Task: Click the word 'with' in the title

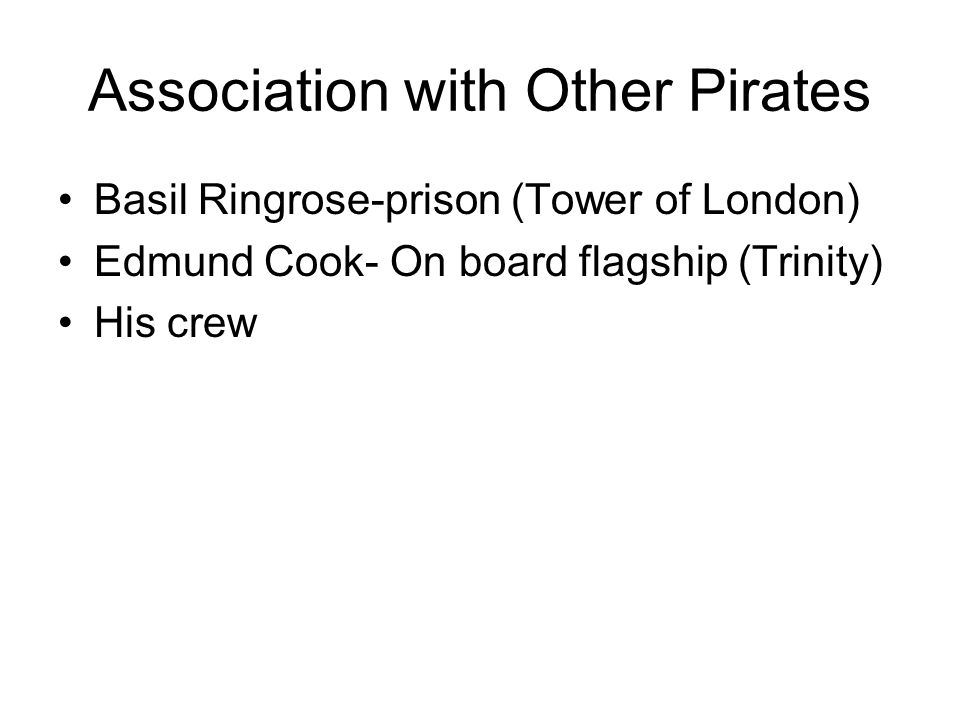Action: pyautogui.click(x=456, y=91)
